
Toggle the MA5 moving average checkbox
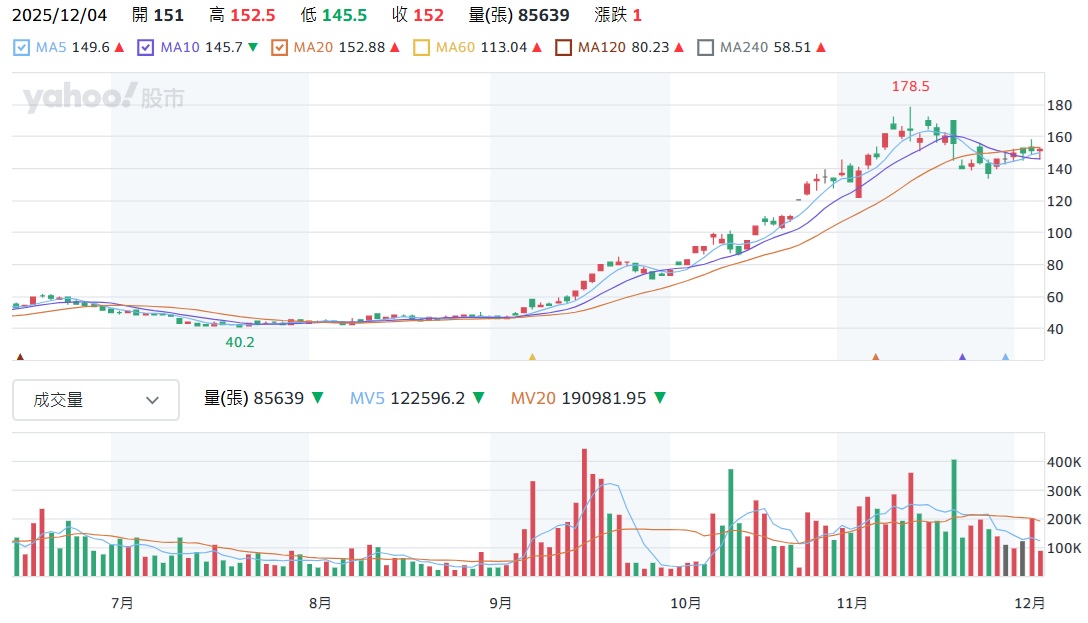pos(22,47)
